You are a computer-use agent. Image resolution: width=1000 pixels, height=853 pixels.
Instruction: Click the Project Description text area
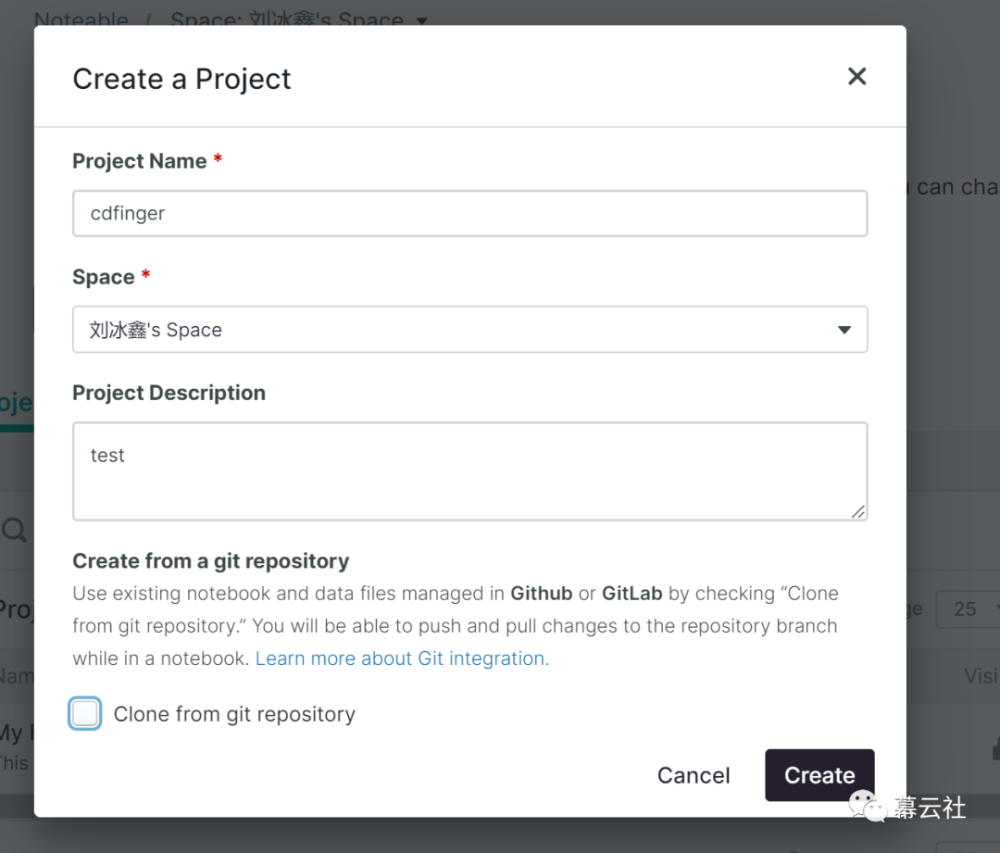[x=470, y=471]
